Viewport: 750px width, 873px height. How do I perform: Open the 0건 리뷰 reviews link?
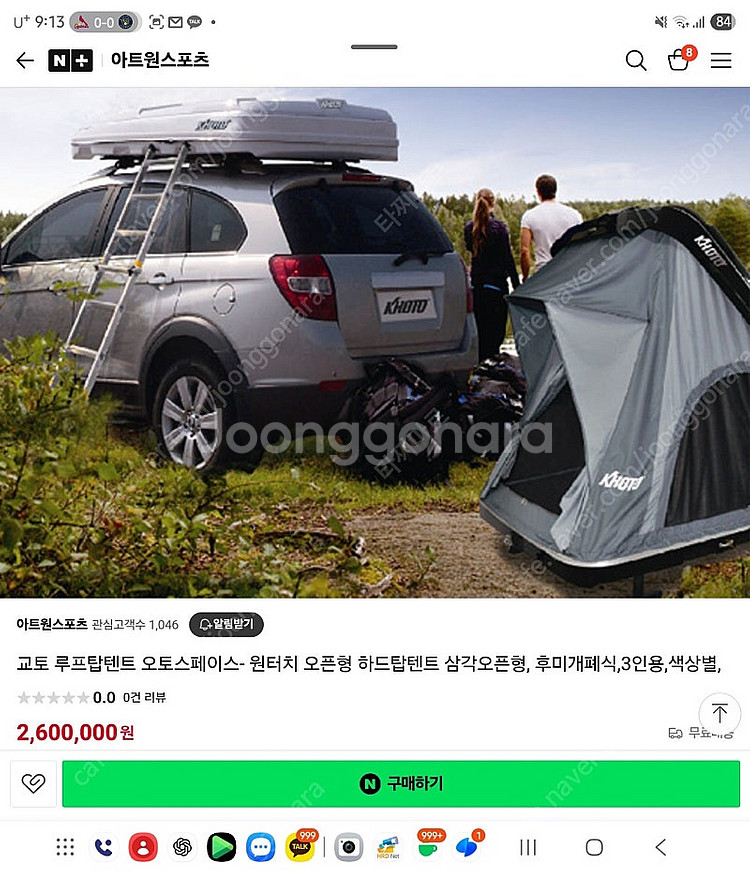(x=144, y=698)
